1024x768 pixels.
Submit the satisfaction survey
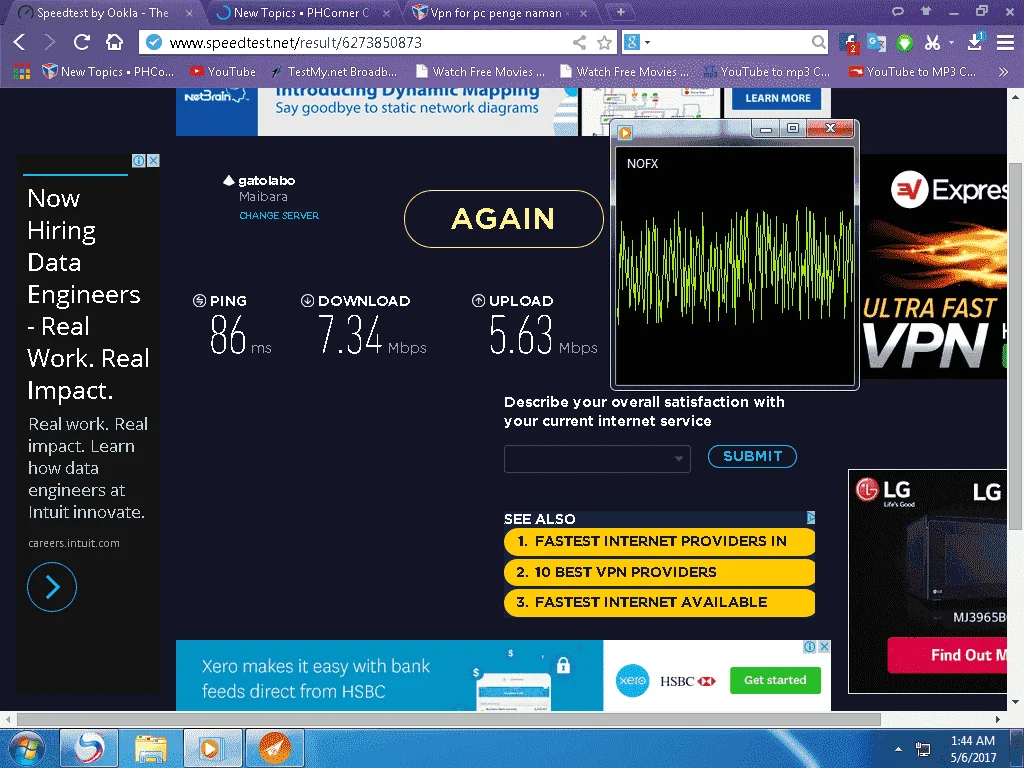(x=752, y=456)
